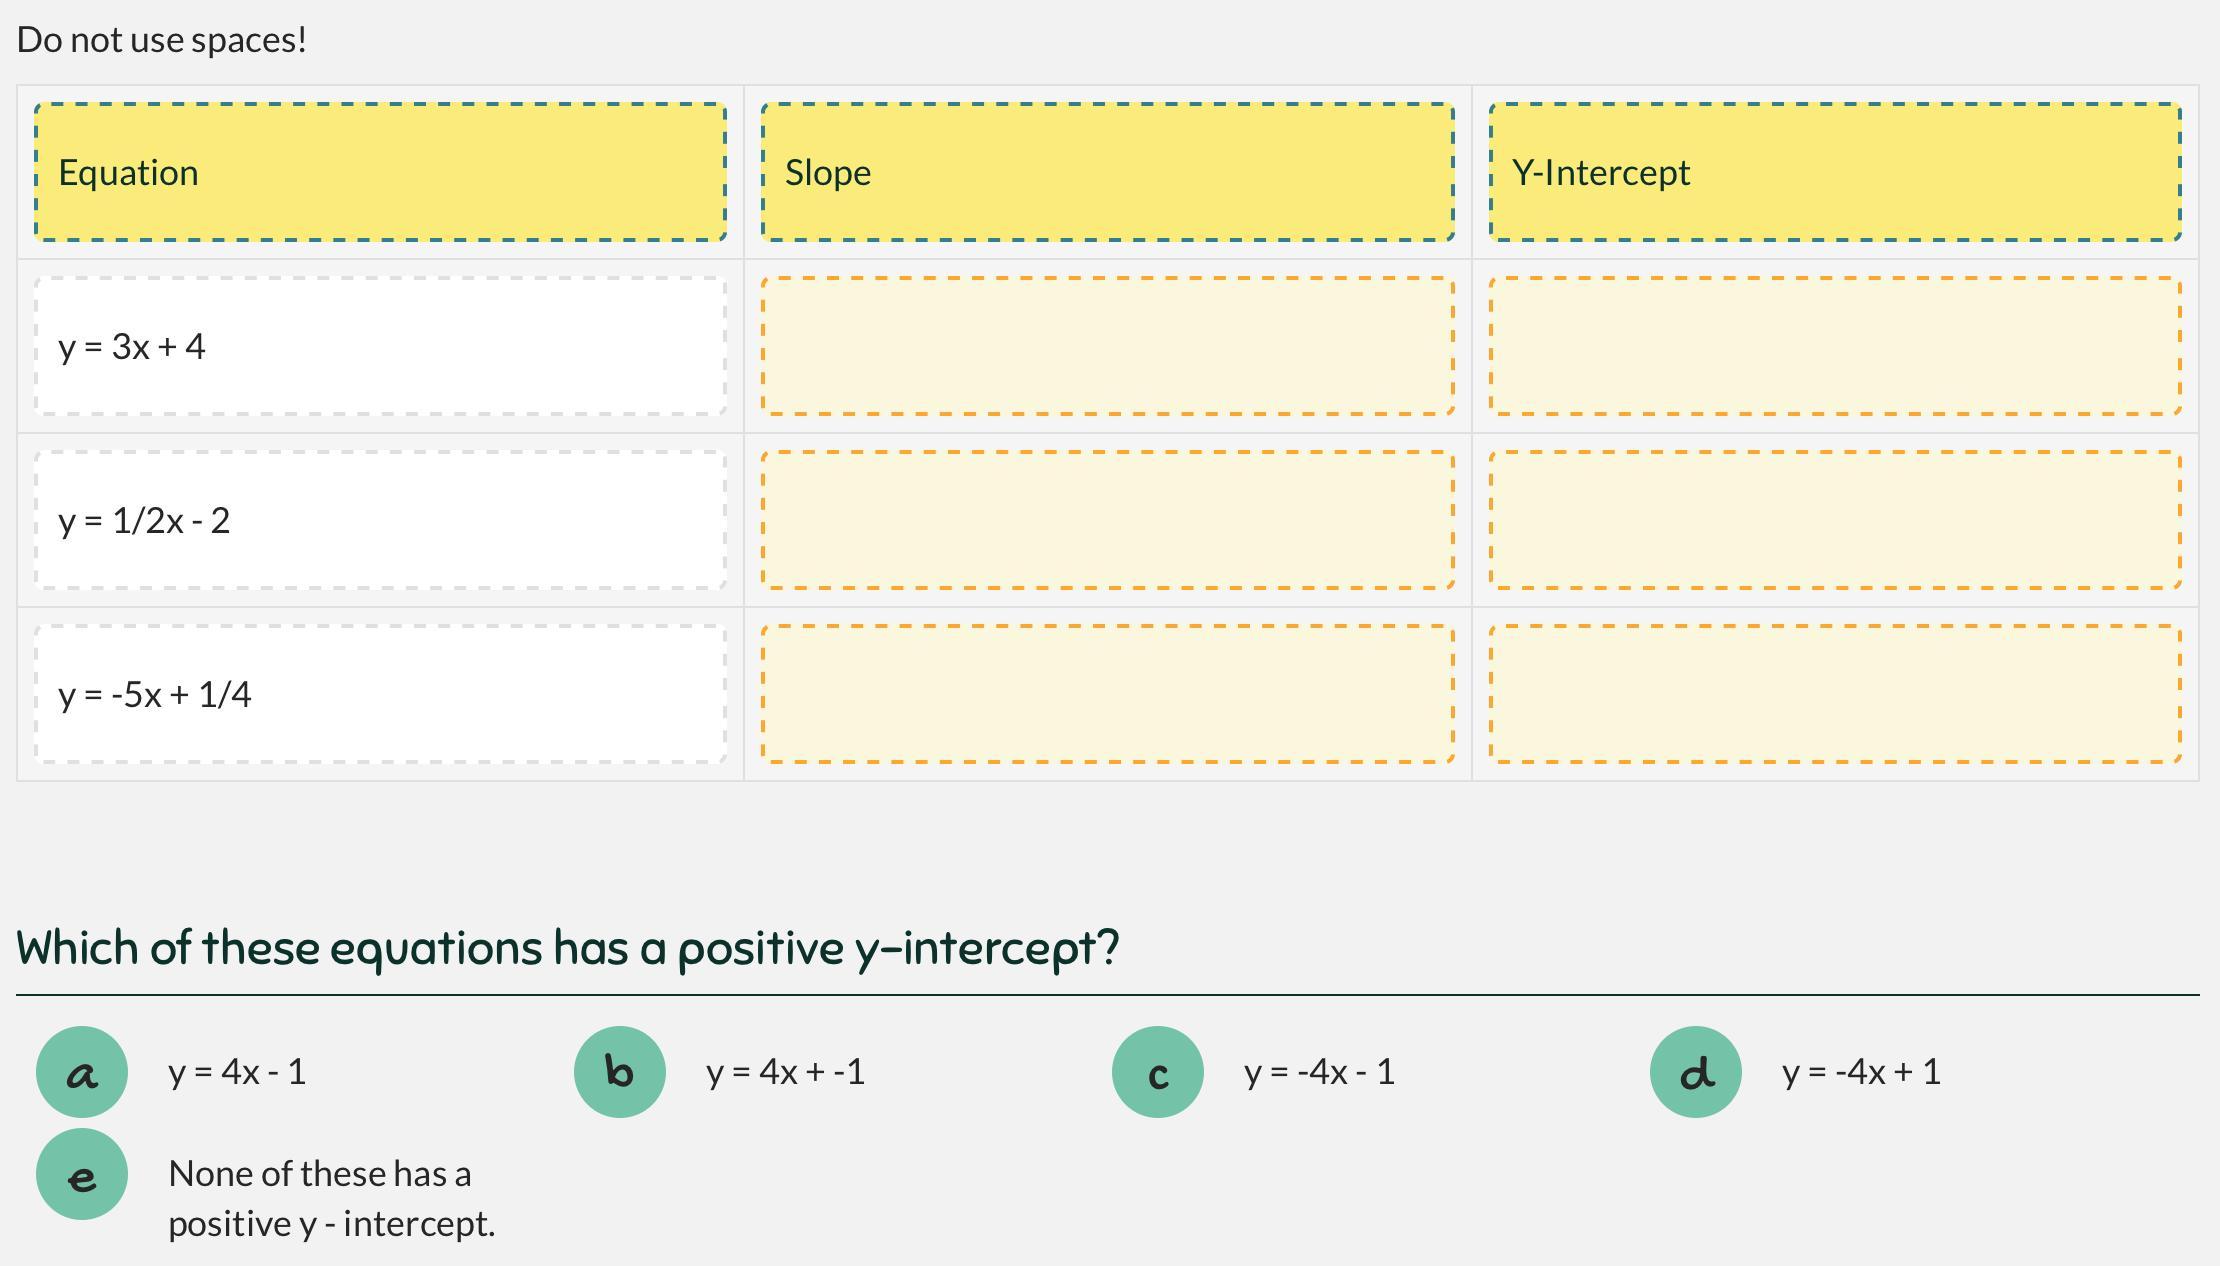This screenshot has width=2220, height=1266.
Task: Select answer option a circle
Action: [82, 1072]
